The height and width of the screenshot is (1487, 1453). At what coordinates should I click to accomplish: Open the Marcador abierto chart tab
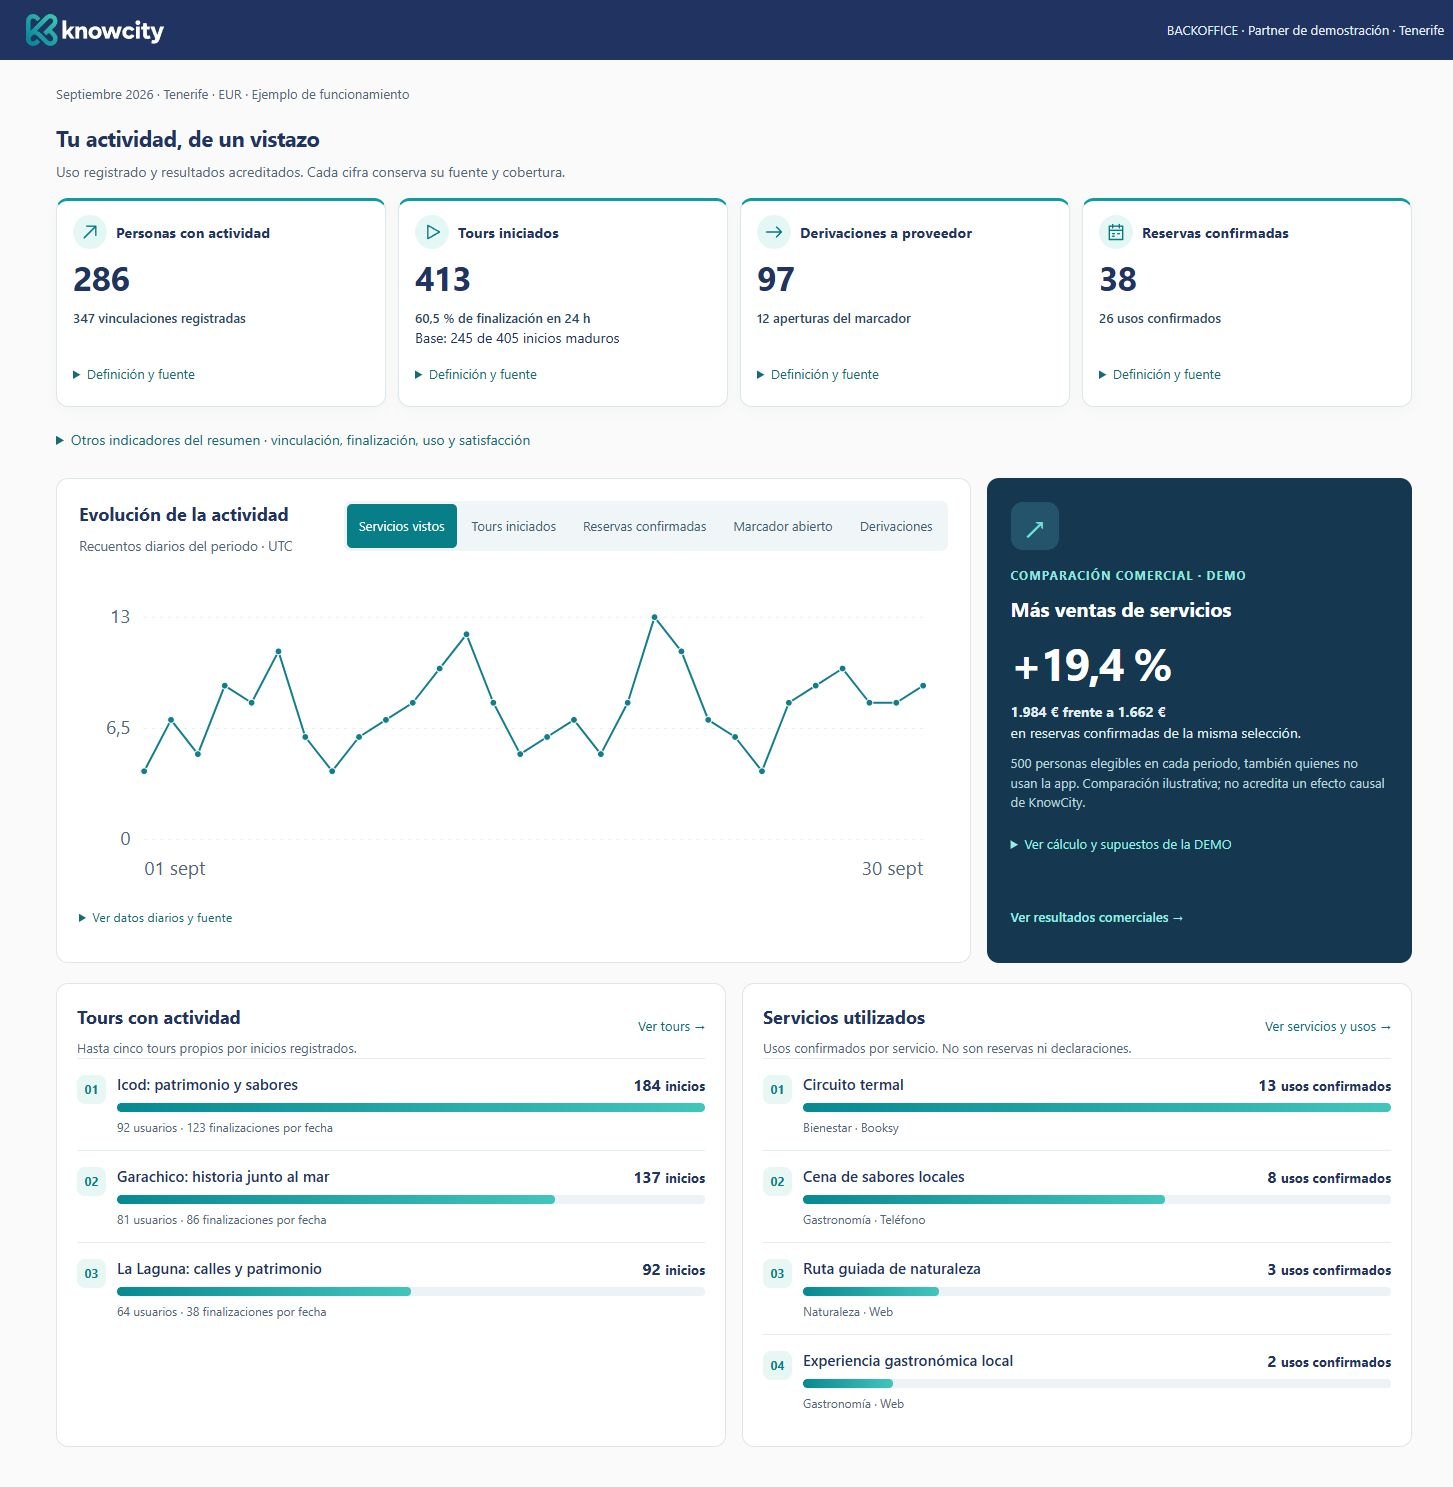[x=783, y=526]
